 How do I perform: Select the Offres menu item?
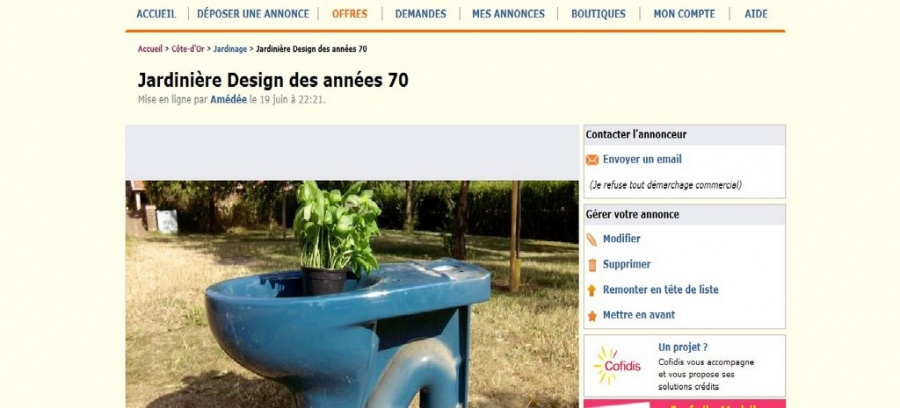tap(350, 14)
